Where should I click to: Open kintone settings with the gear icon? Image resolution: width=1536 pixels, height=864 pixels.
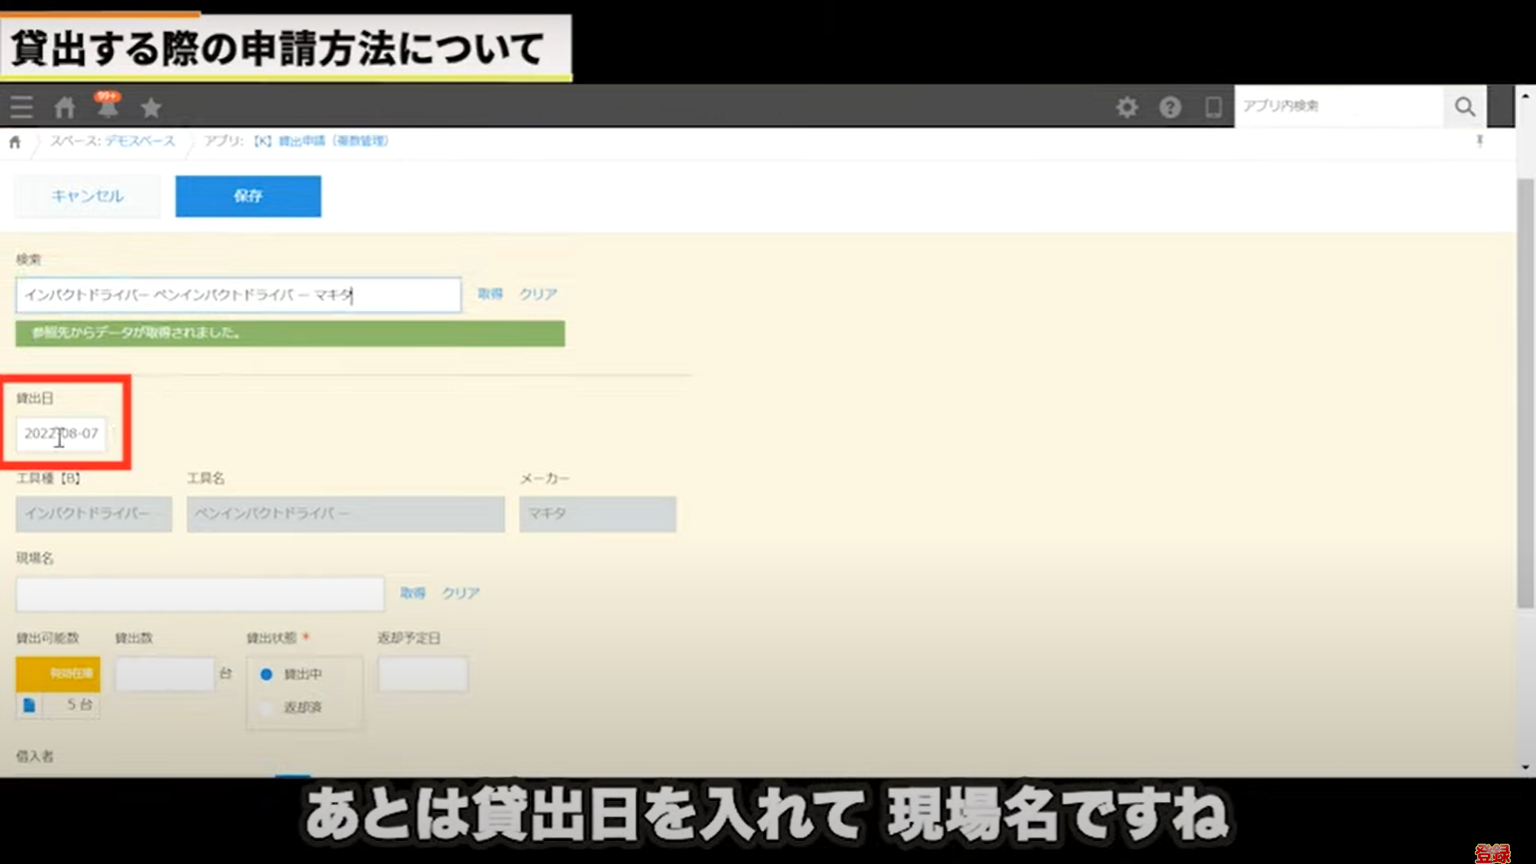click(x=1127, y=106)
